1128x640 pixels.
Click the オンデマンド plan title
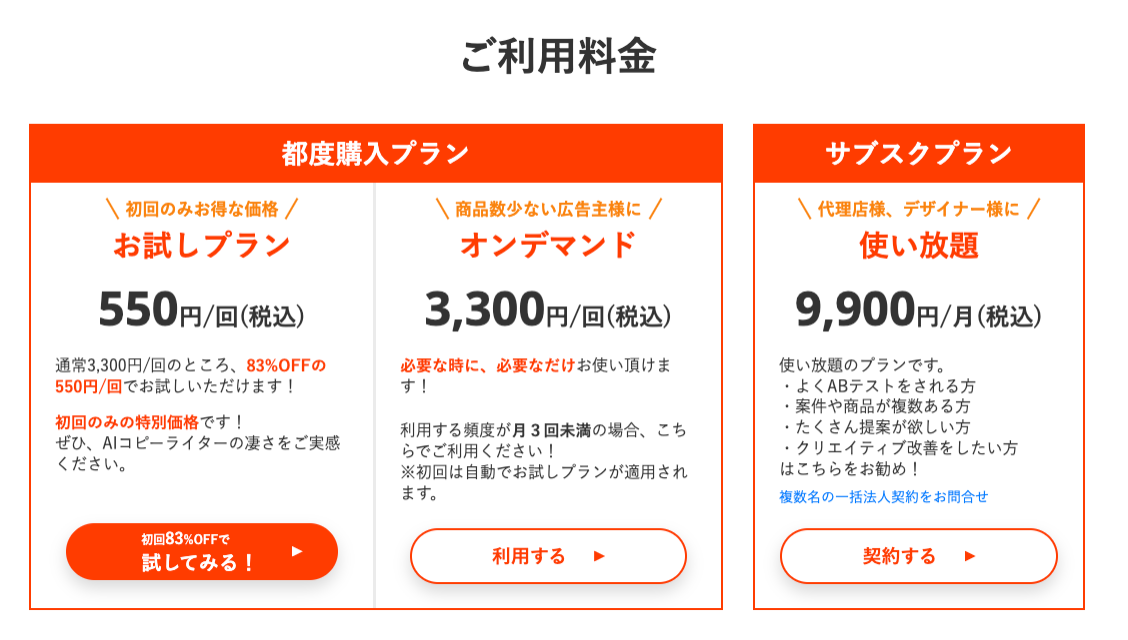[x=548, y=246]
